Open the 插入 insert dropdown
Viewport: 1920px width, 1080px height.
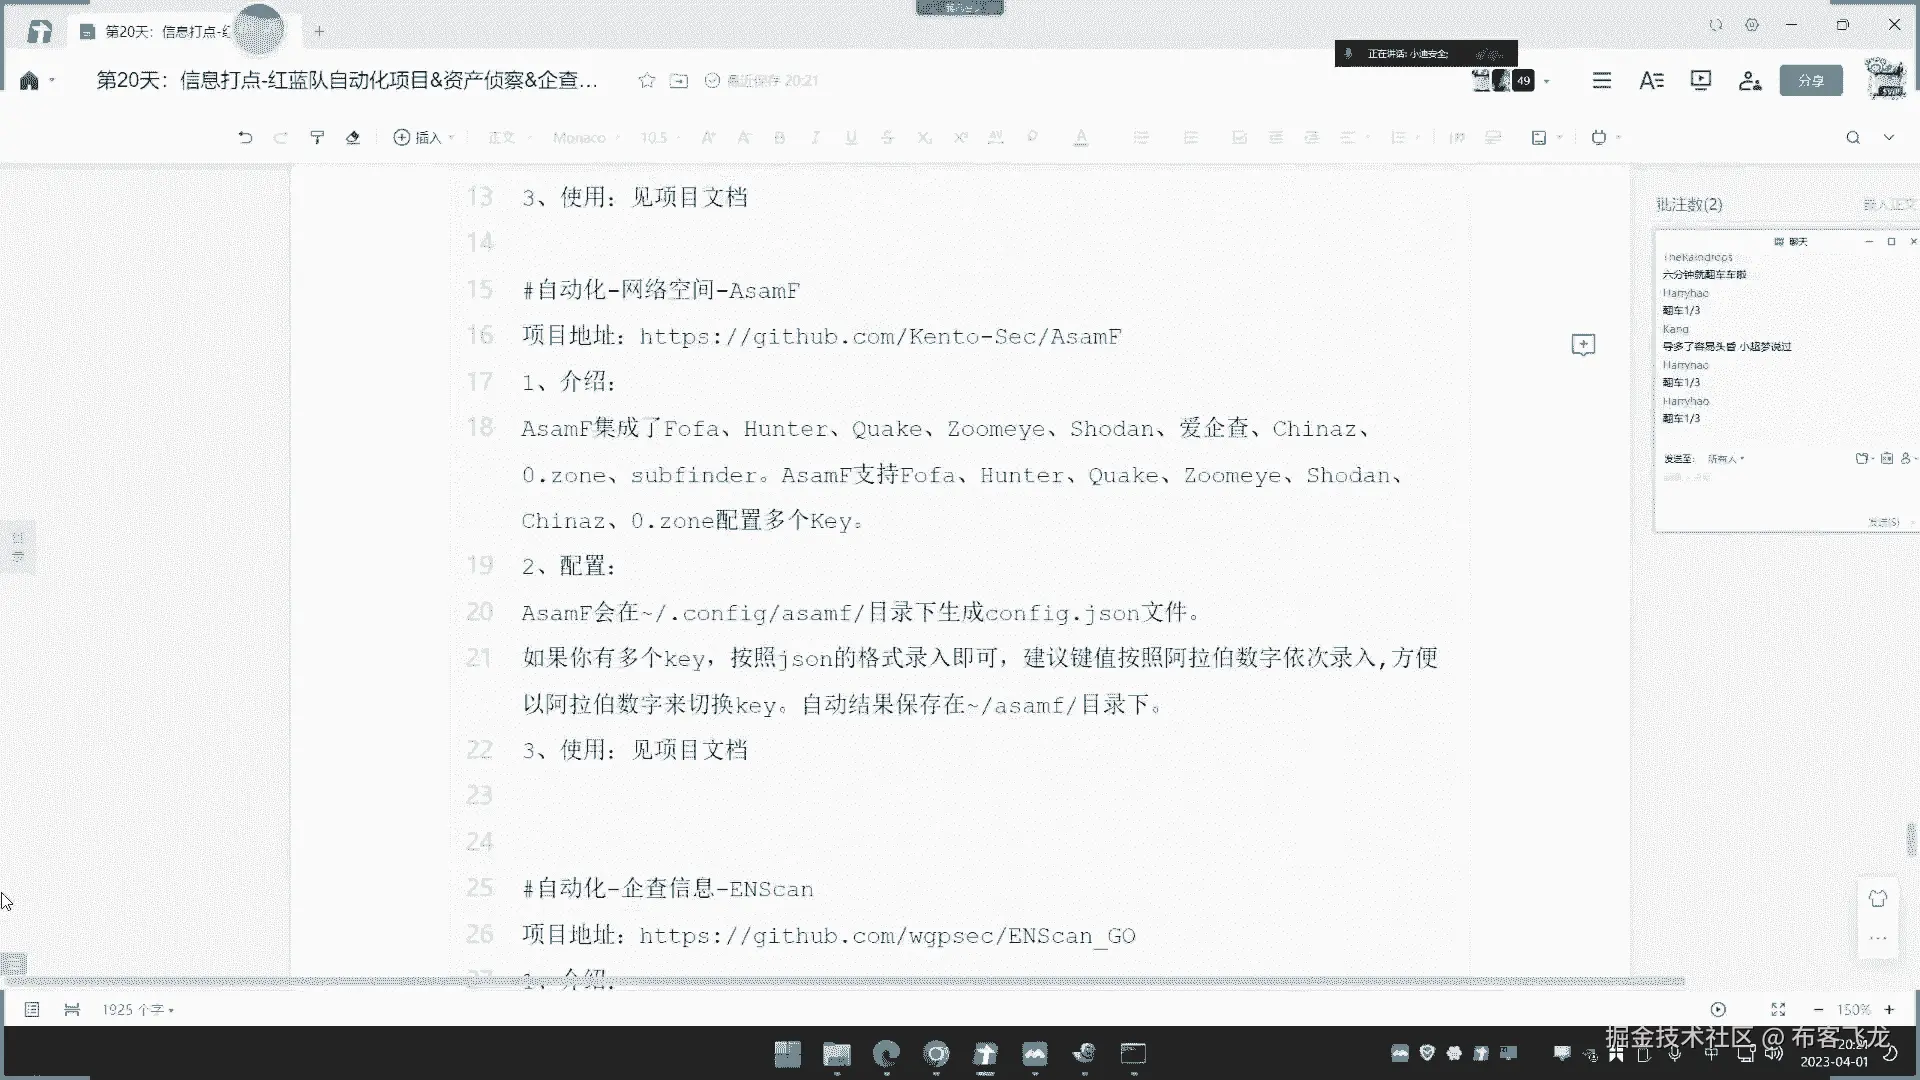tap(424, 138)
